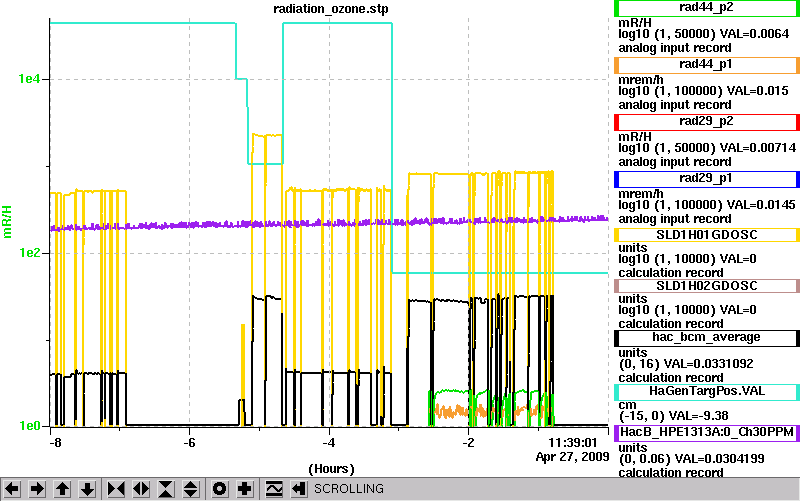Click the circle auto-scale toolbar button
The width and height of the screenshot is (800, 501).
tap(219, 489)
